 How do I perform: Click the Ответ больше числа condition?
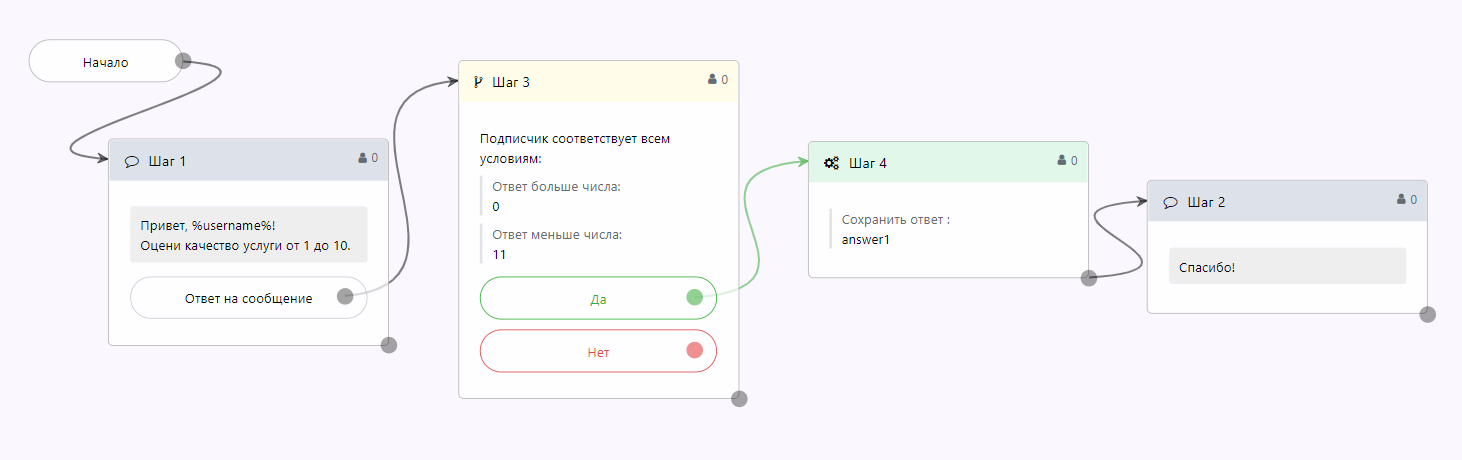558,196
